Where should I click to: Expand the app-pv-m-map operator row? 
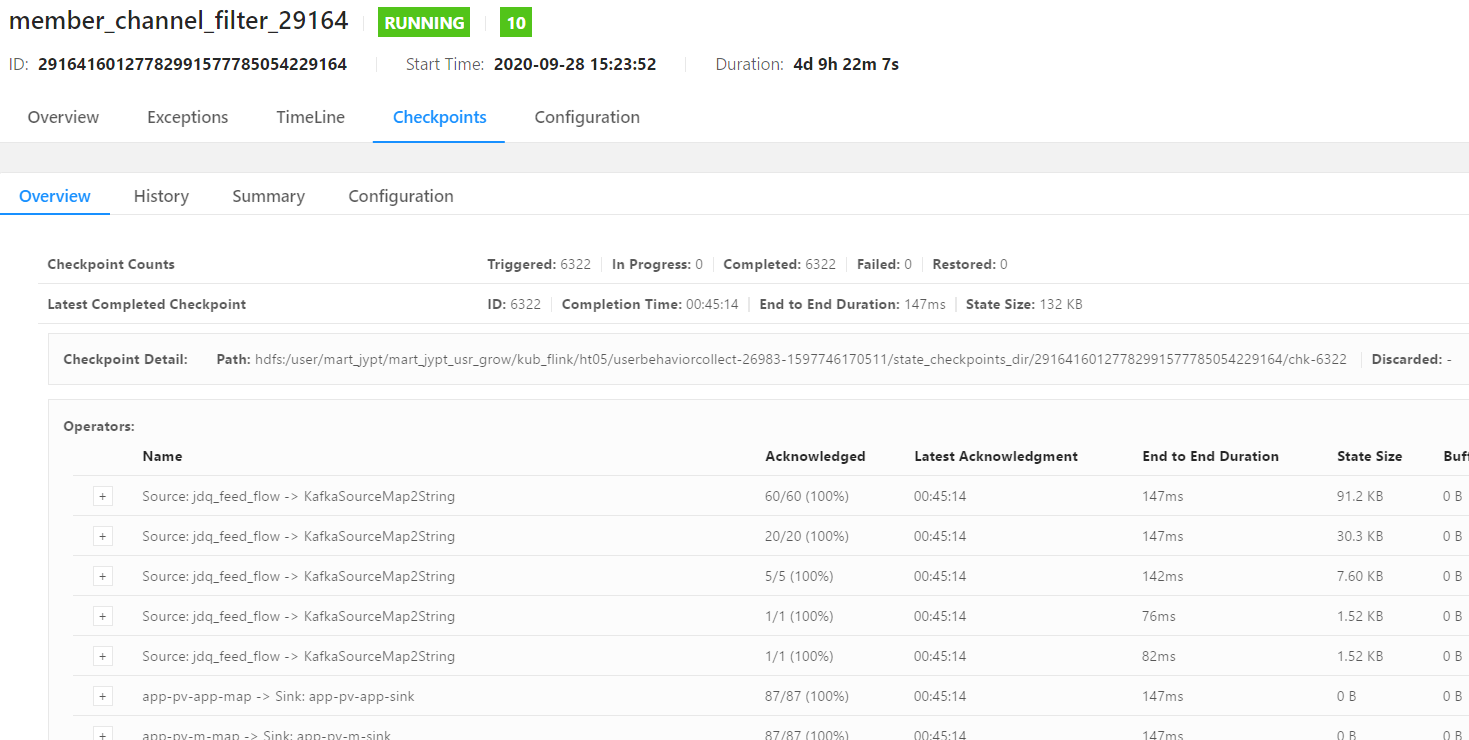tap(102, 733)
